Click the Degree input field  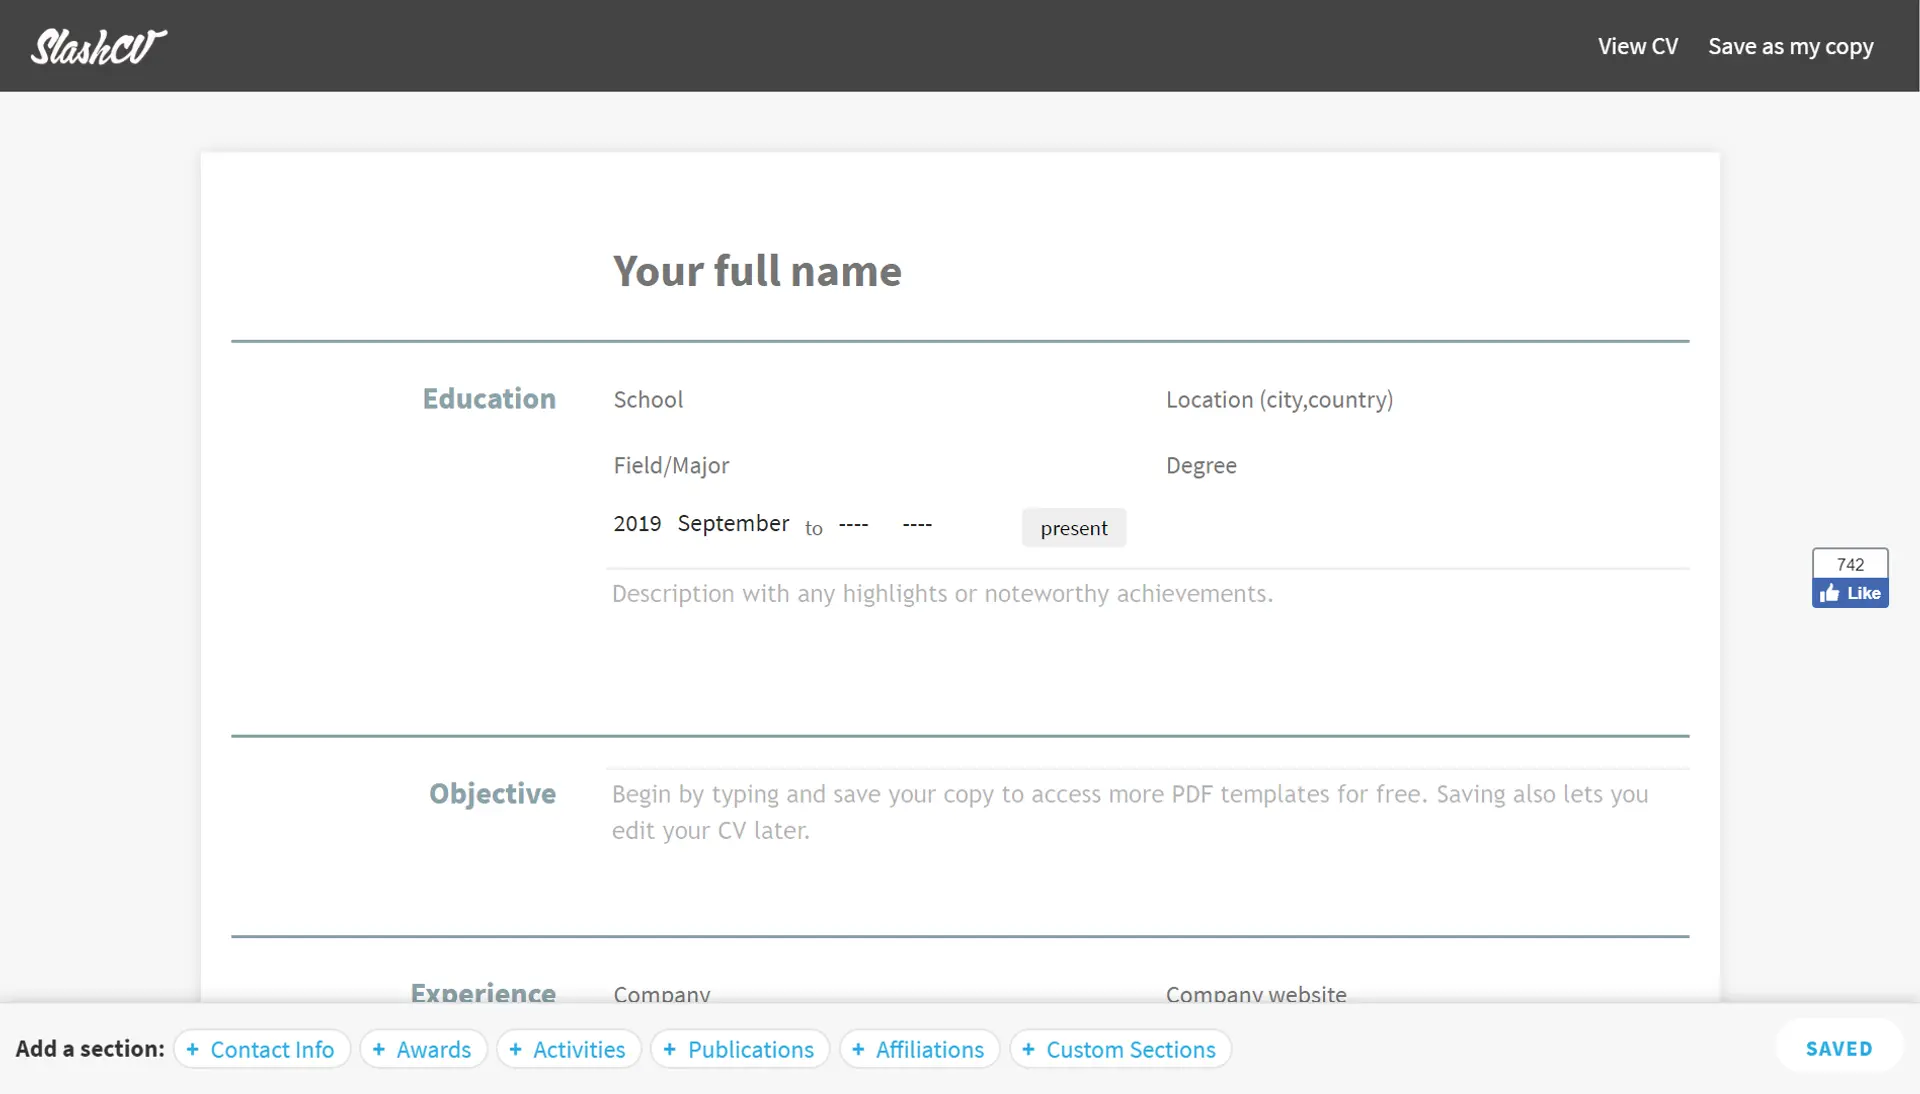[x=1201, y=466]
